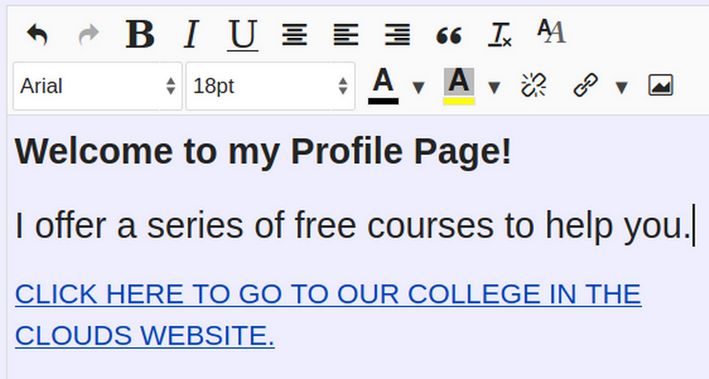Expand the highlight color picker arrow

(x=494, y=87)
